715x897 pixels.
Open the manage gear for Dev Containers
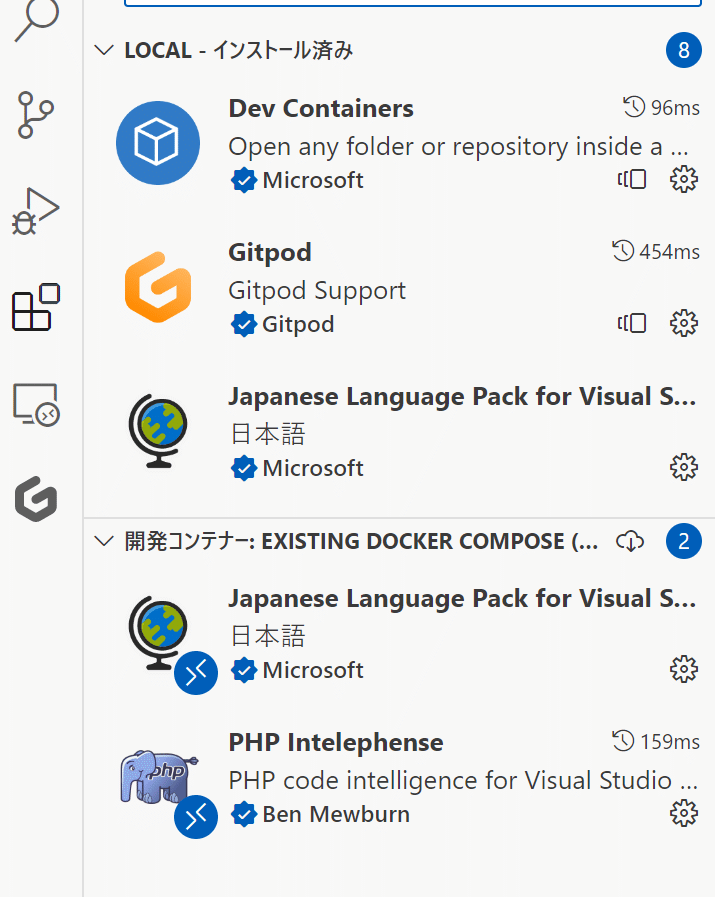(683, 178)
